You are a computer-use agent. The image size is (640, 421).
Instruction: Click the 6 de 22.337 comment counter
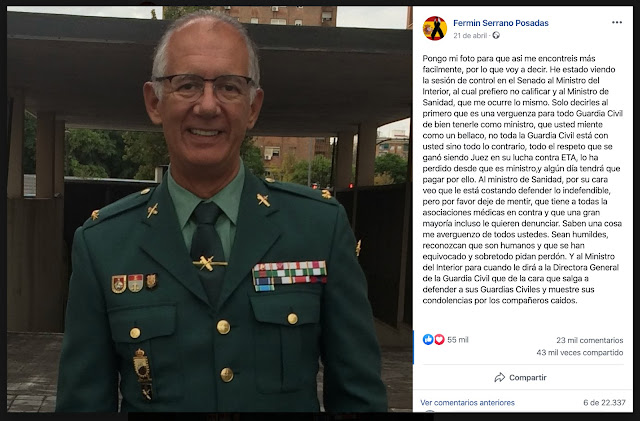(x=604, y=403)
